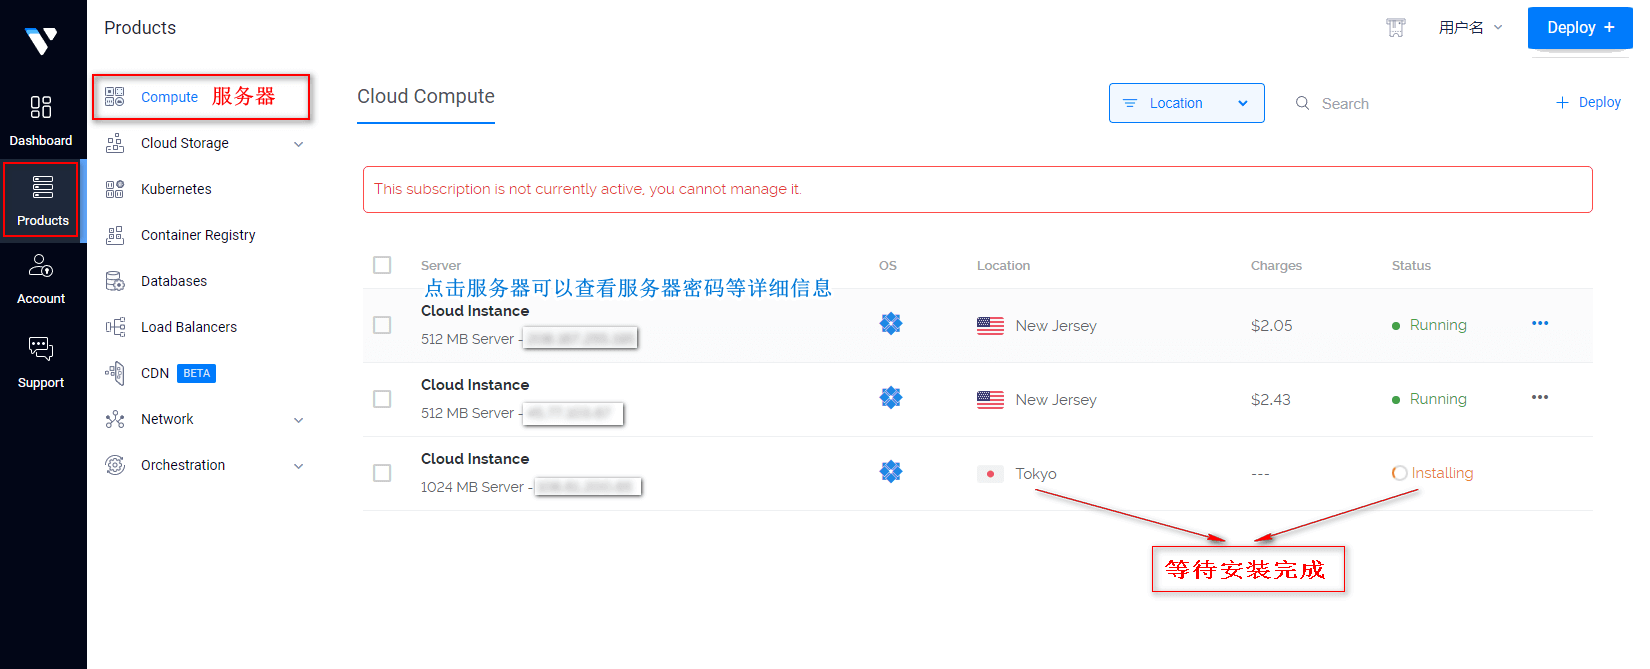
Task: Click Japan flag of Tokyo server
Action: tap(990, 474)
